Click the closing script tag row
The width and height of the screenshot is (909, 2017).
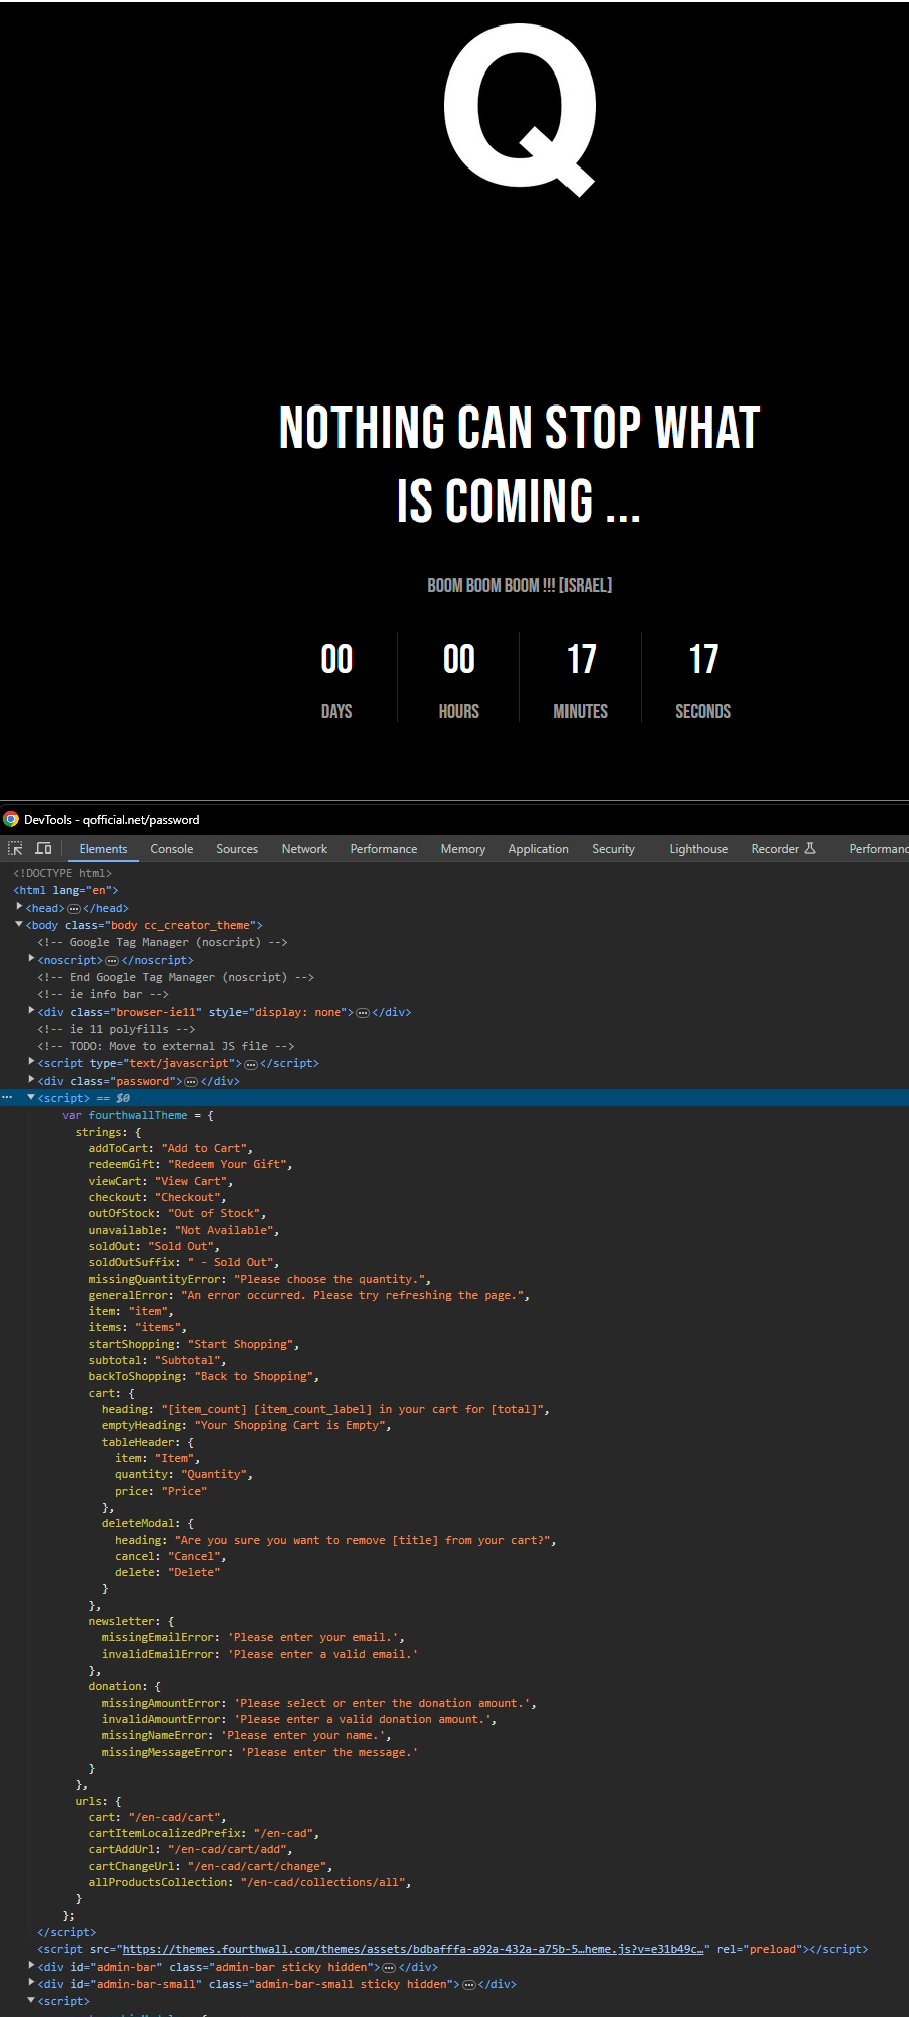coord(66,1932)
